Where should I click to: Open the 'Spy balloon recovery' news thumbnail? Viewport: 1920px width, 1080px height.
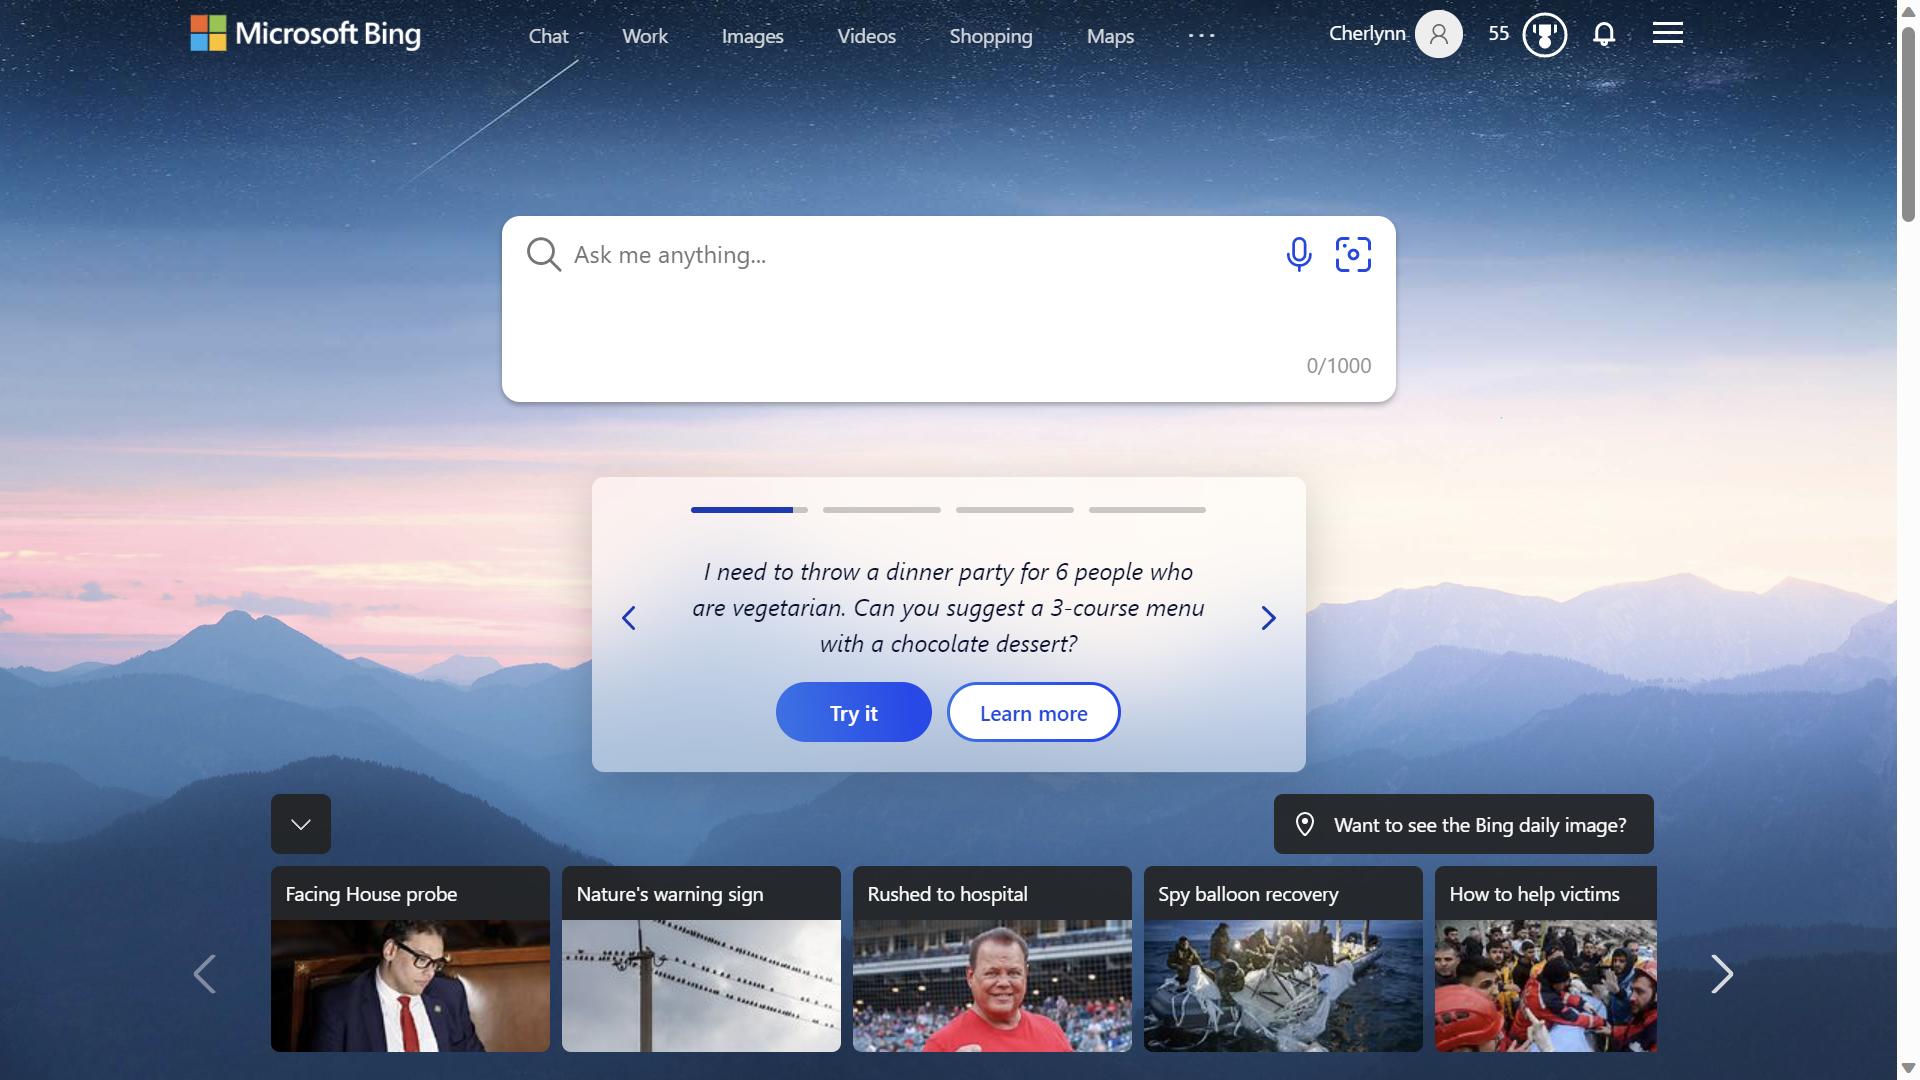click(x=1283, y=959)
